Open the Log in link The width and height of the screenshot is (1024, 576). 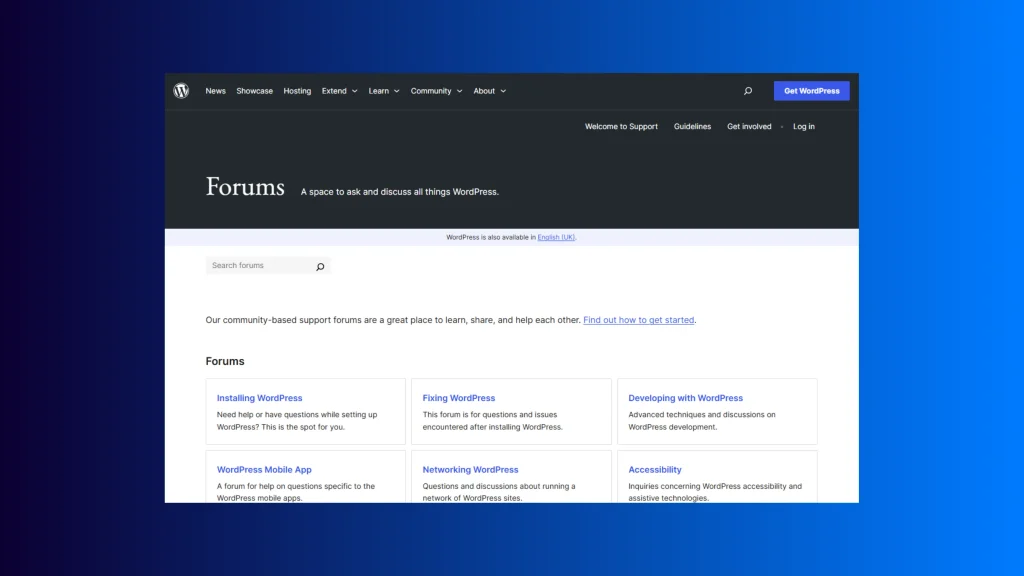803,127
